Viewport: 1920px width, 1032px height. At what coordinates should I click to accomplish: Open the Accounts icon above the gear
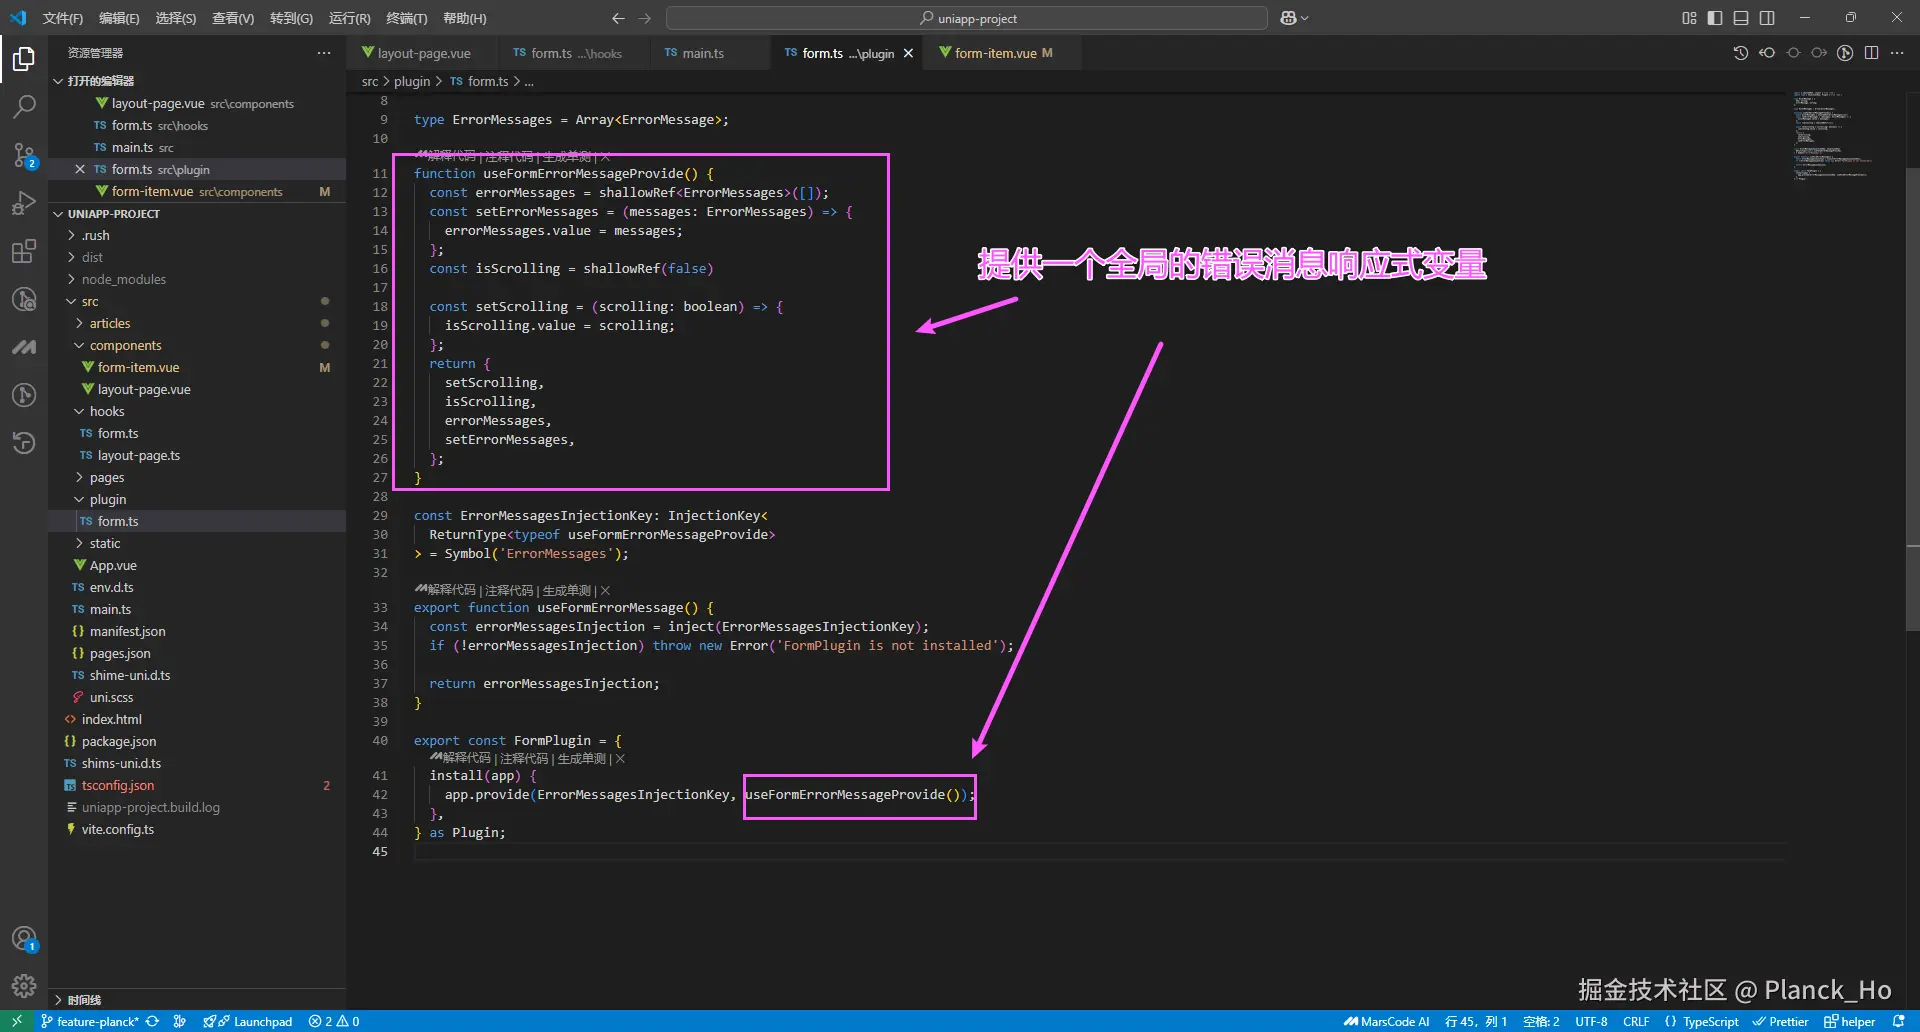[24, 939]
